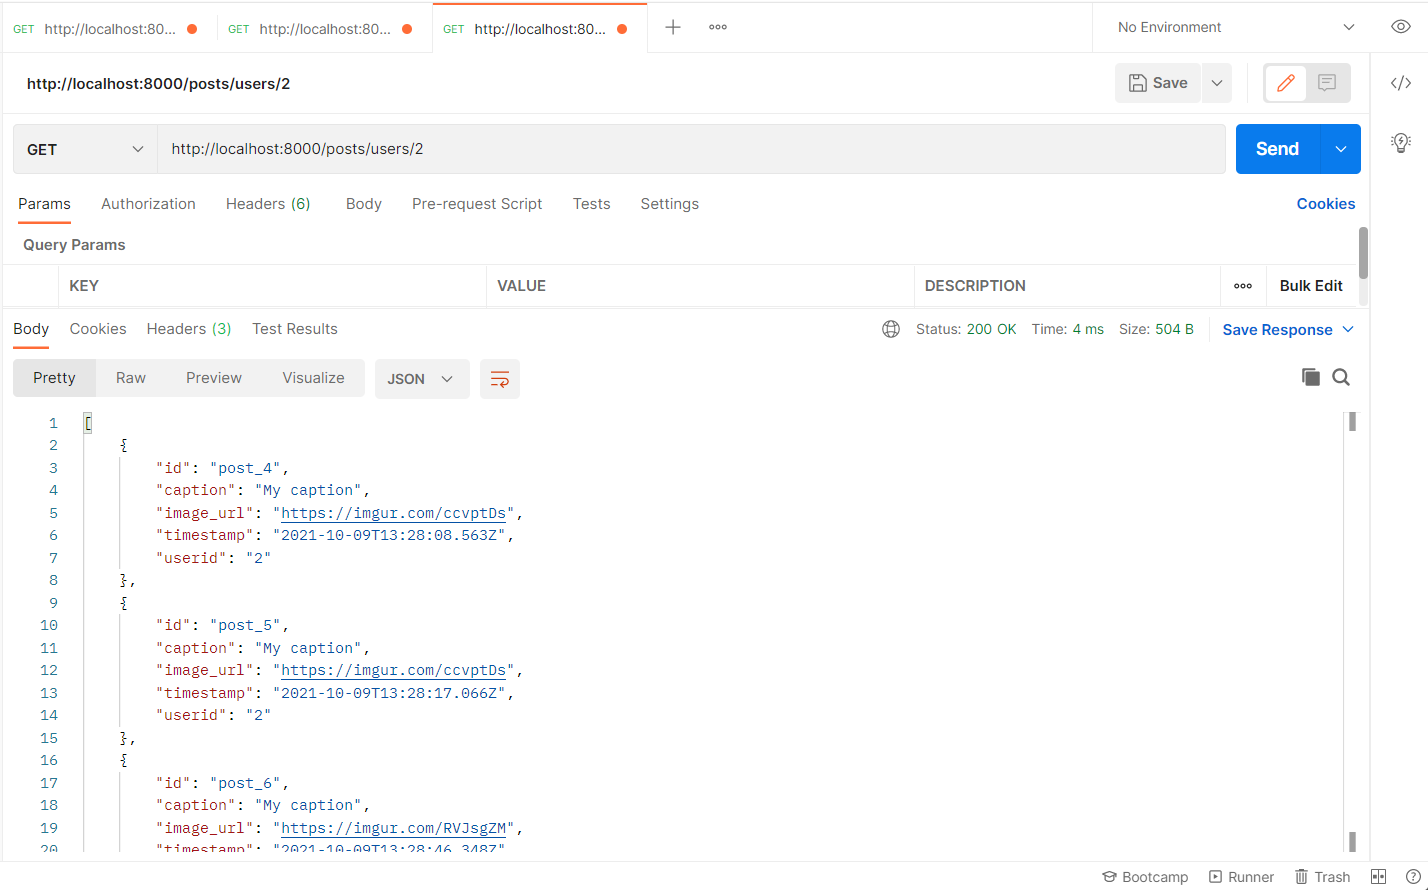Show the environment quick look eye icon
Viewport: 1428px width, 890px height.
[x=1401, y=27]
